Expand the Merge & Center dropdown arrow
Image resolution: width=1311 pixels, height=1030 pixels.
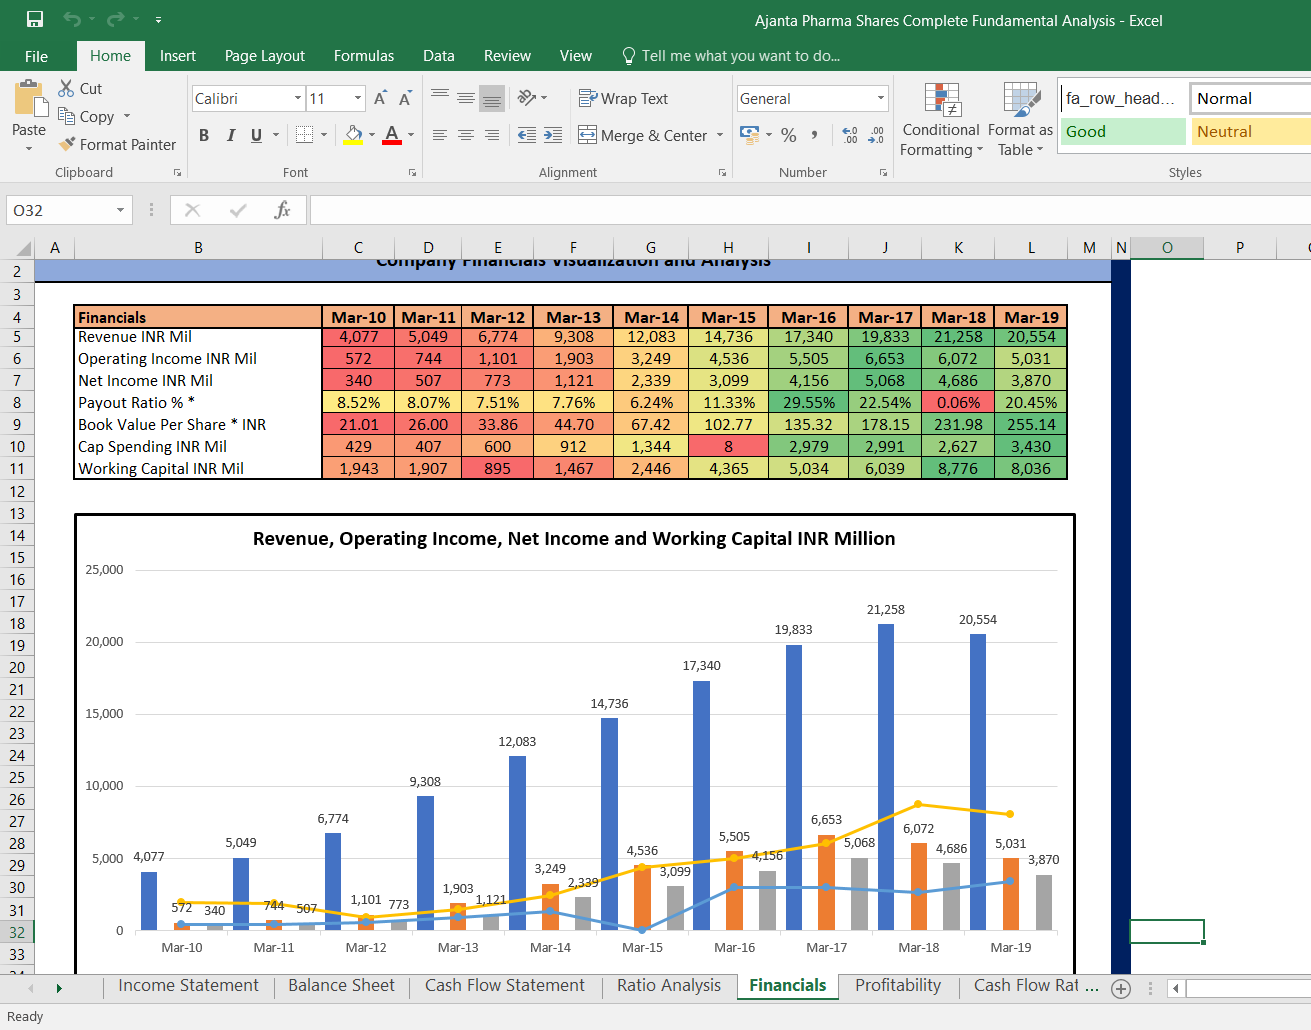click(x=720, y=135)
